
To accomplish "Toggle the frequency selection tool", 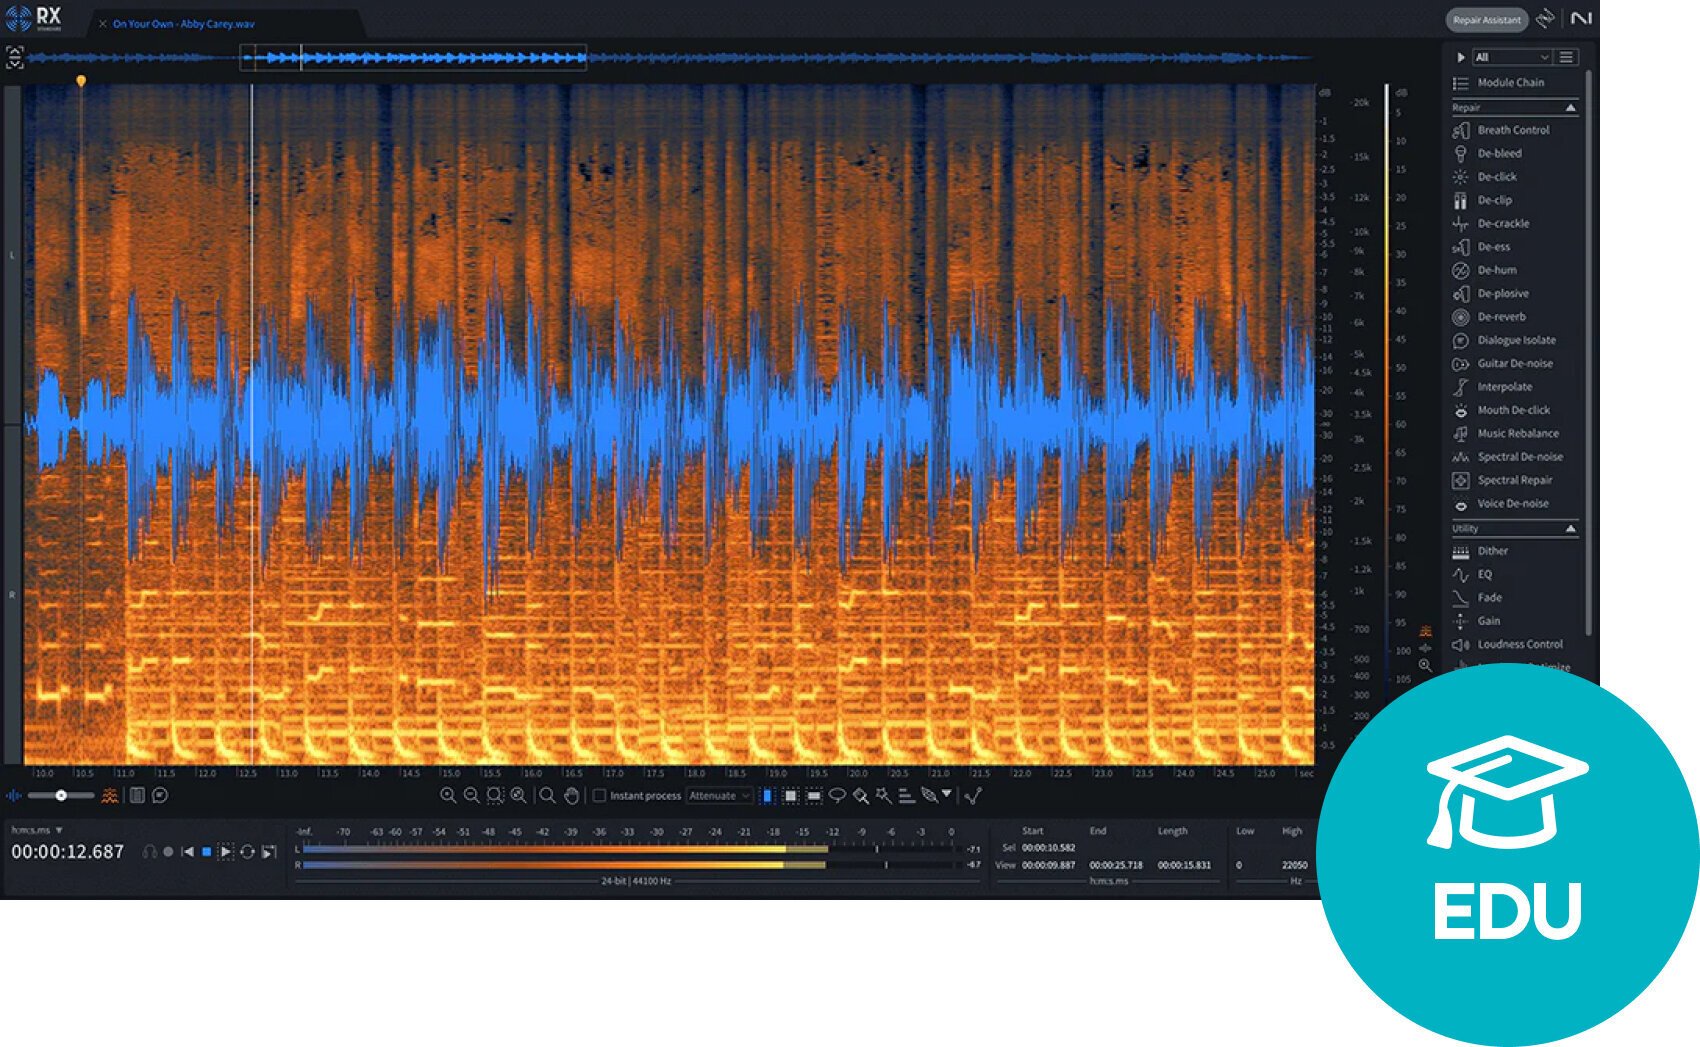I will 814,796.
